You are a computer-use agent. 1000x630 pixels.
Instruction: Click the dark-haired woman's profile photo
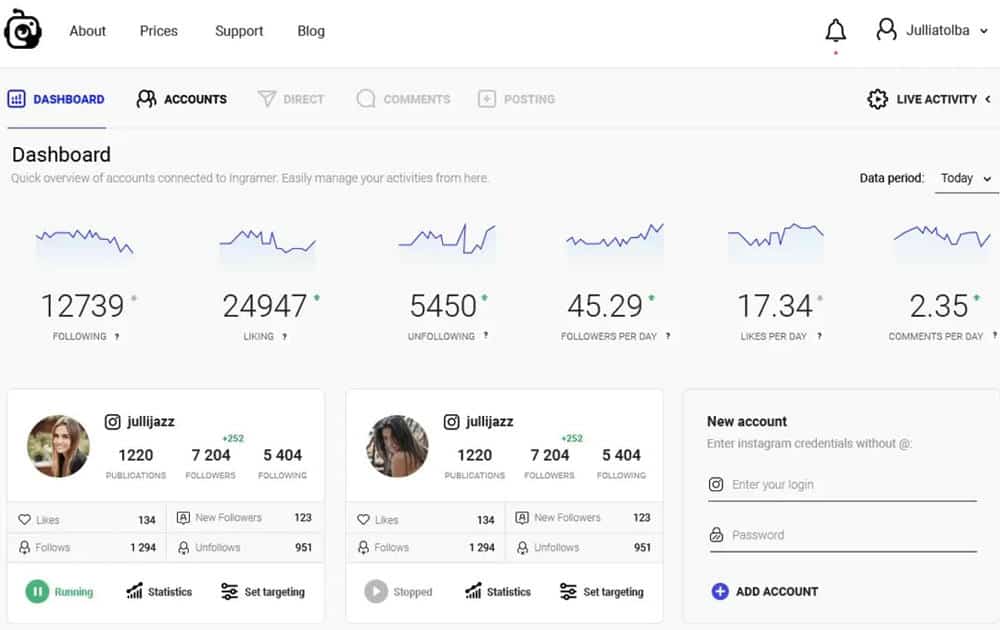(397, 446)
